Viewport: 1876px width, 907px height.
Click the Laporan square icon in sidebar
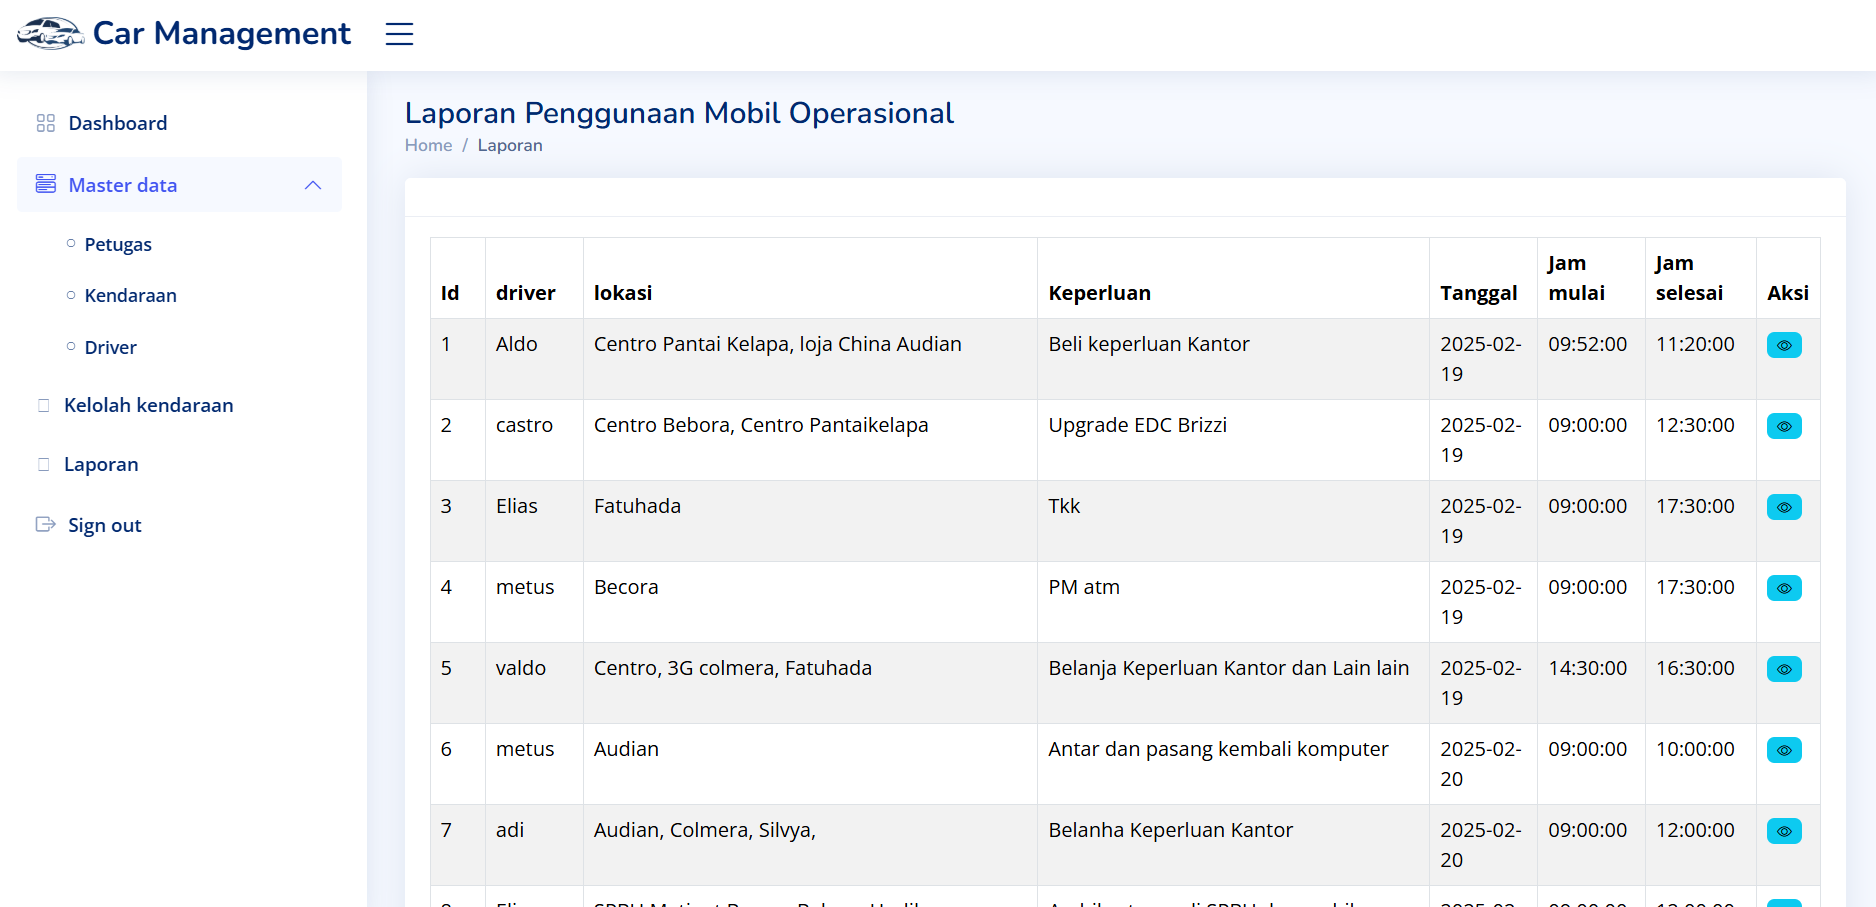tap(43, 464)
